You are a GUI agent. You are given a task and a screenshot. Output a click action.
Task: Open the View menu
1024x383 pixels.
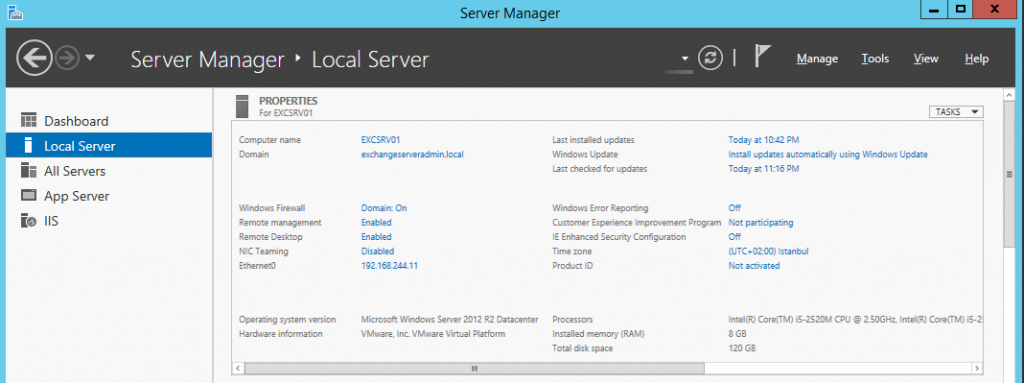[x=926, y=59]
